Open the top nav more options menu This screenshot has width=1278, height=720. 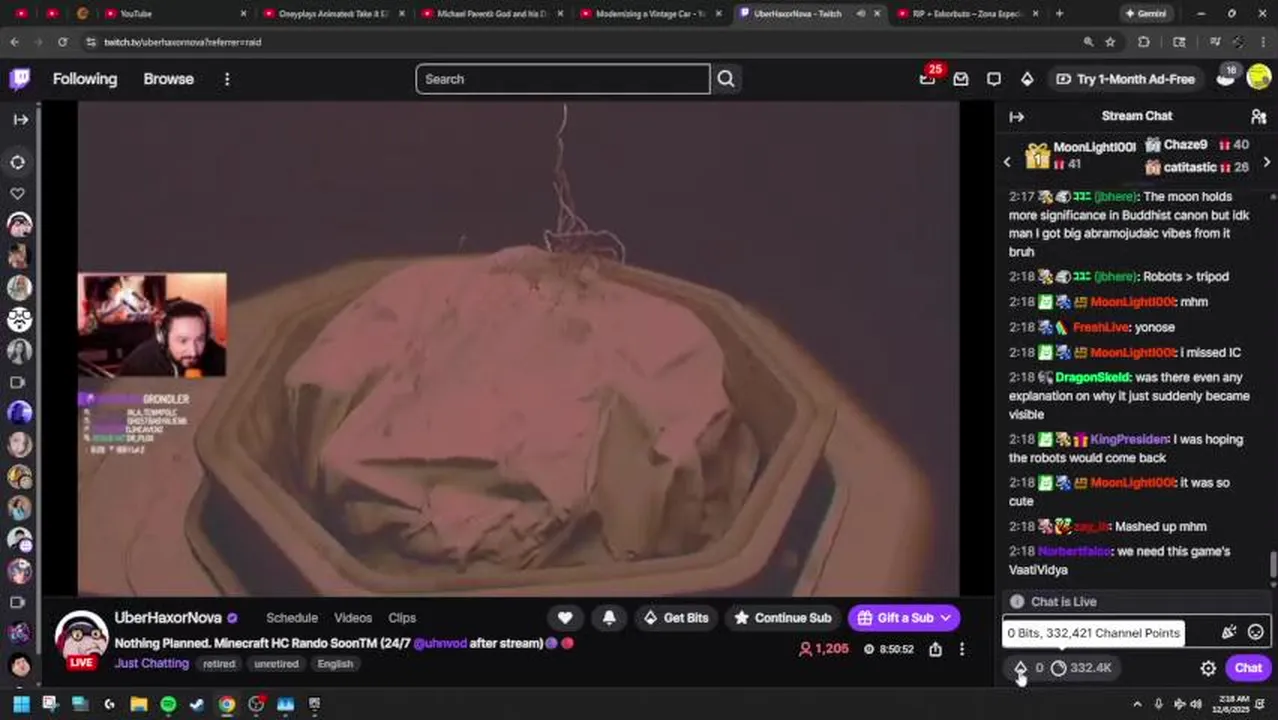[227, 79]
